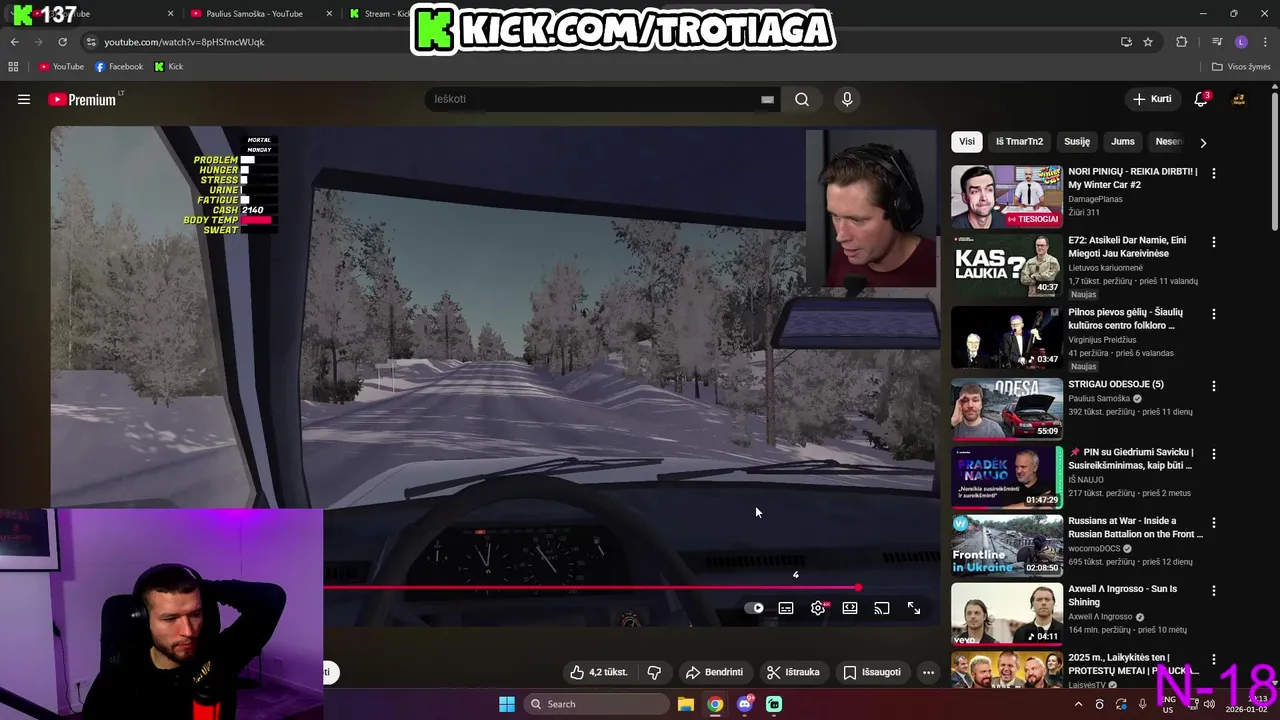Show hidden system tray icons
The width and height of the screenshot is (1280, 720).
pyautogui.click(x=1078, y=704)
